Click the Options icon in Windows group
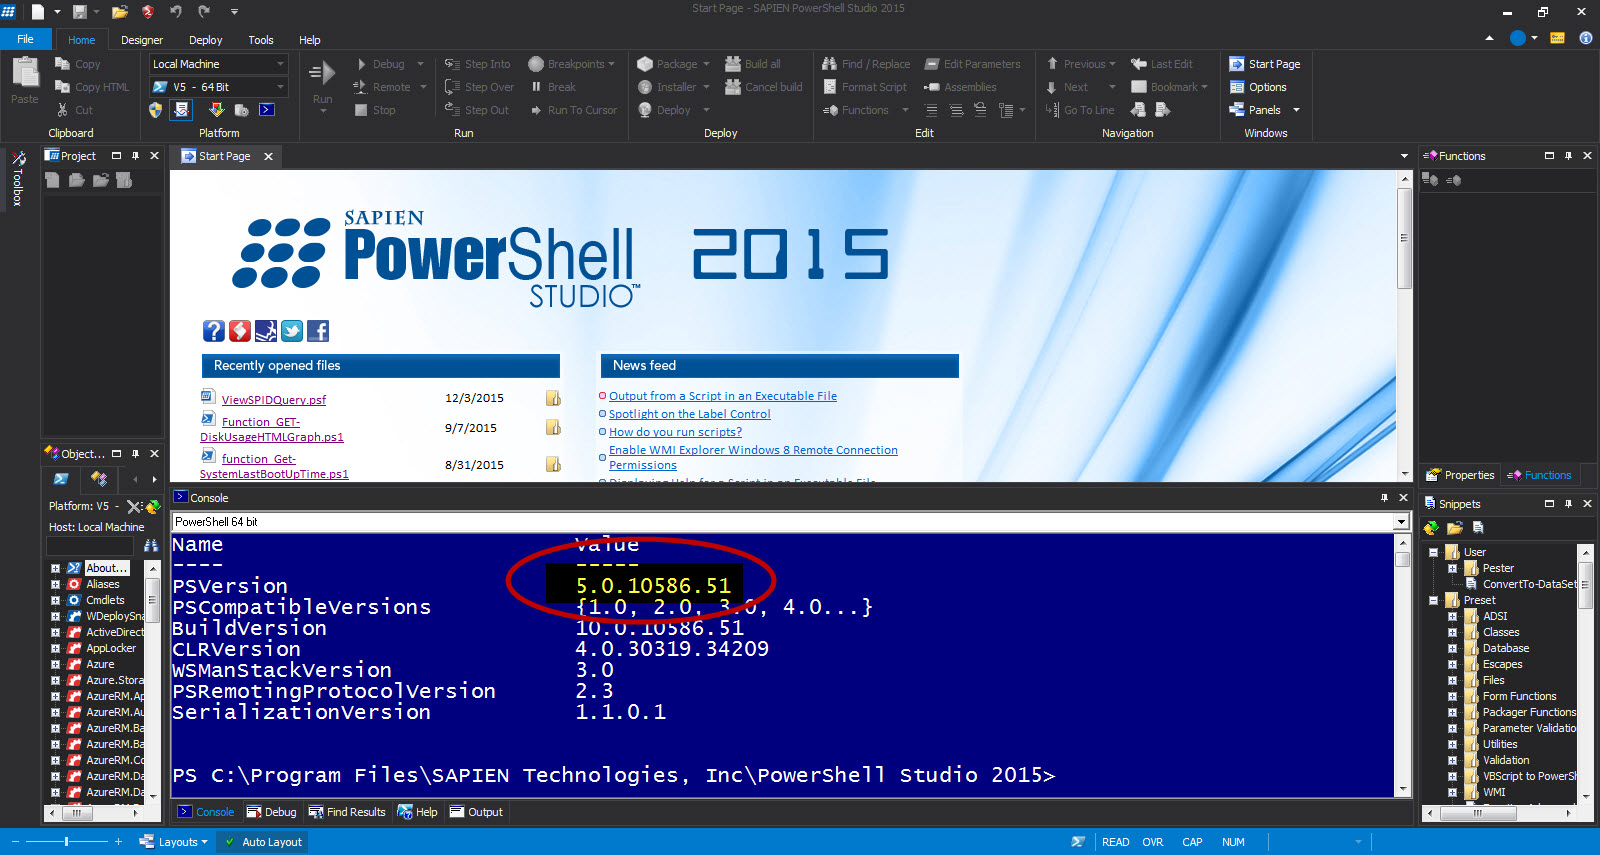This screenshot has height=855, width=1600. [x=1237, y=87]
